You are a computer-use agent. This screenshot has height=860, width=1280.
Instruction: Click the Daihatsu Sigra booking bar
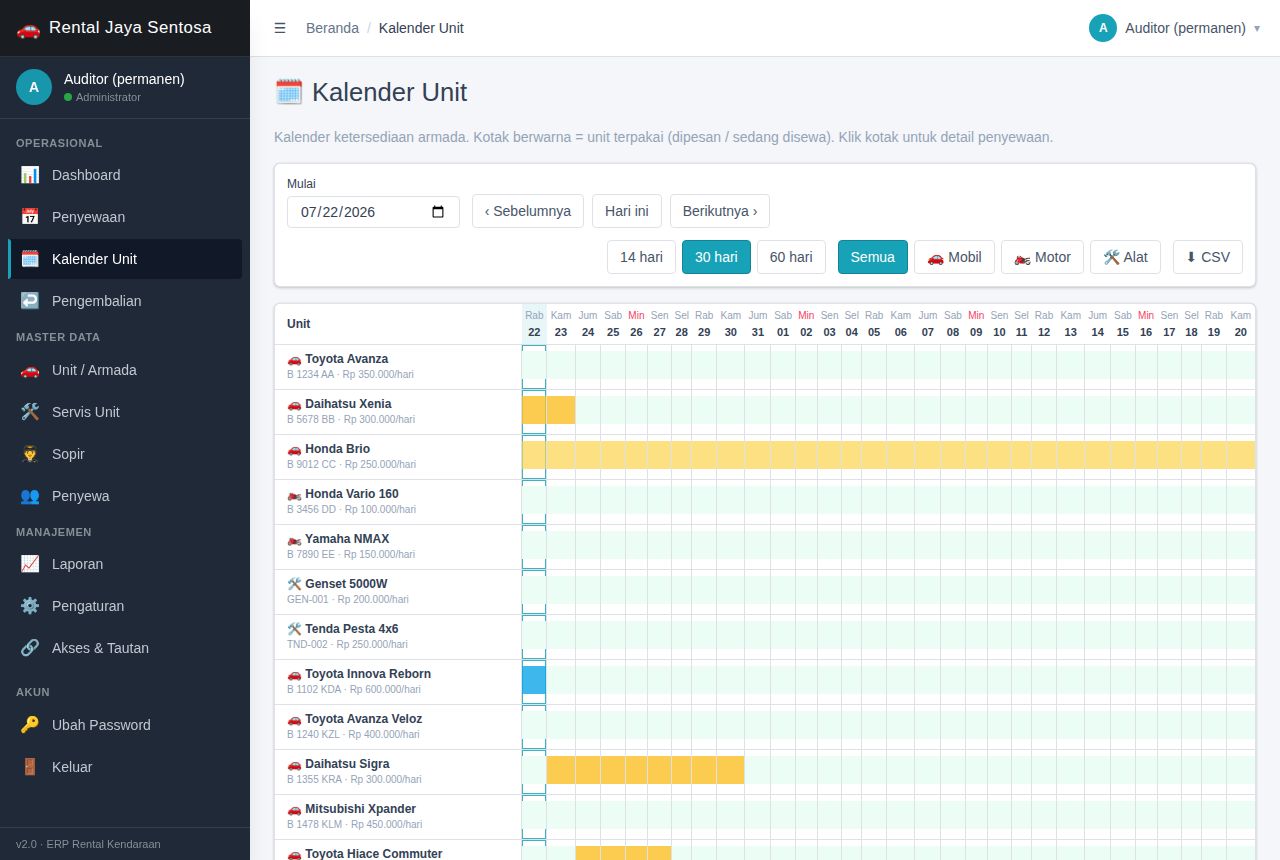(645, 770)
